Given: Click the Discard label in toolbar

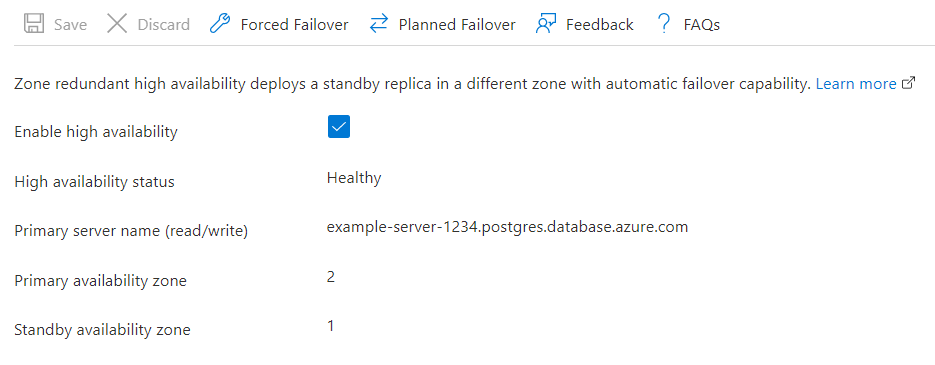Looking at the screenshot, I should pyautogui.click(x=163, y=24).
